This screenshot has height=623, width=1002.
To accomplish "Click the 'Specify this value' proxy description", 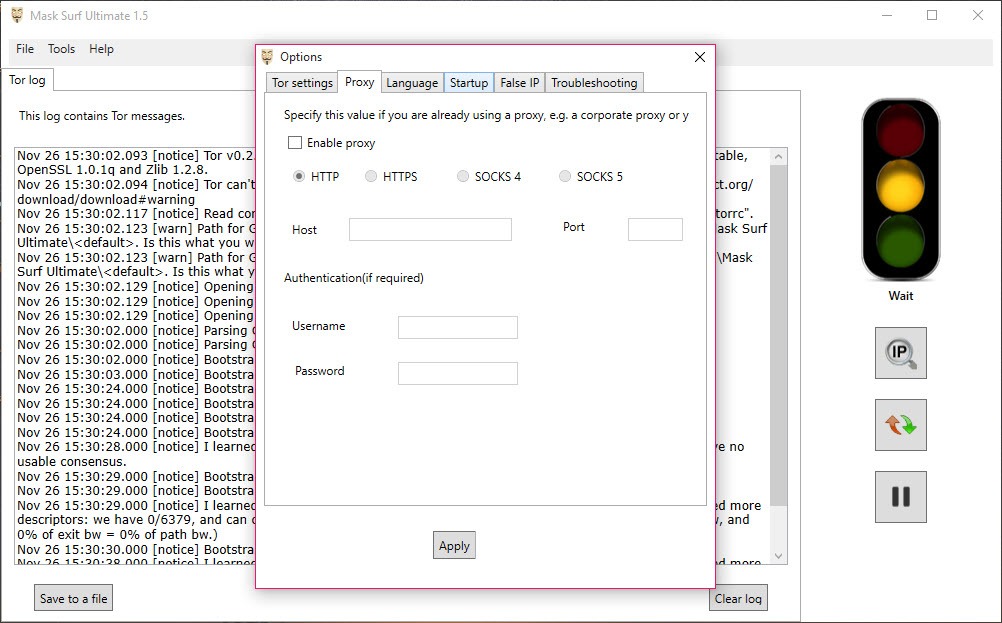I will click(486, 115).
